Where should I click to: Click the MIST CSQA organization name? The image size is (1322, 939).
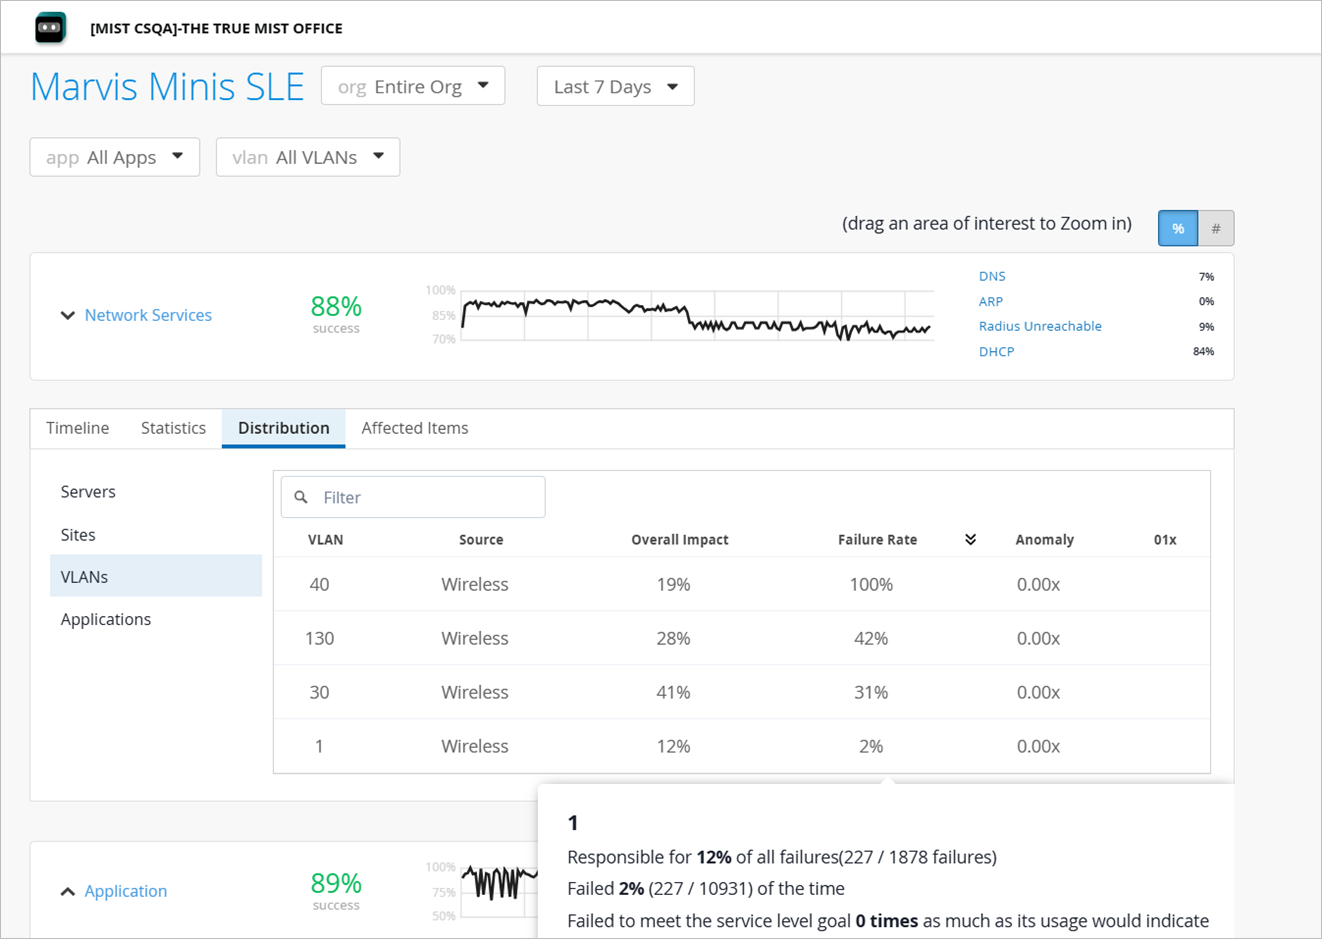(x=216, y=28)
